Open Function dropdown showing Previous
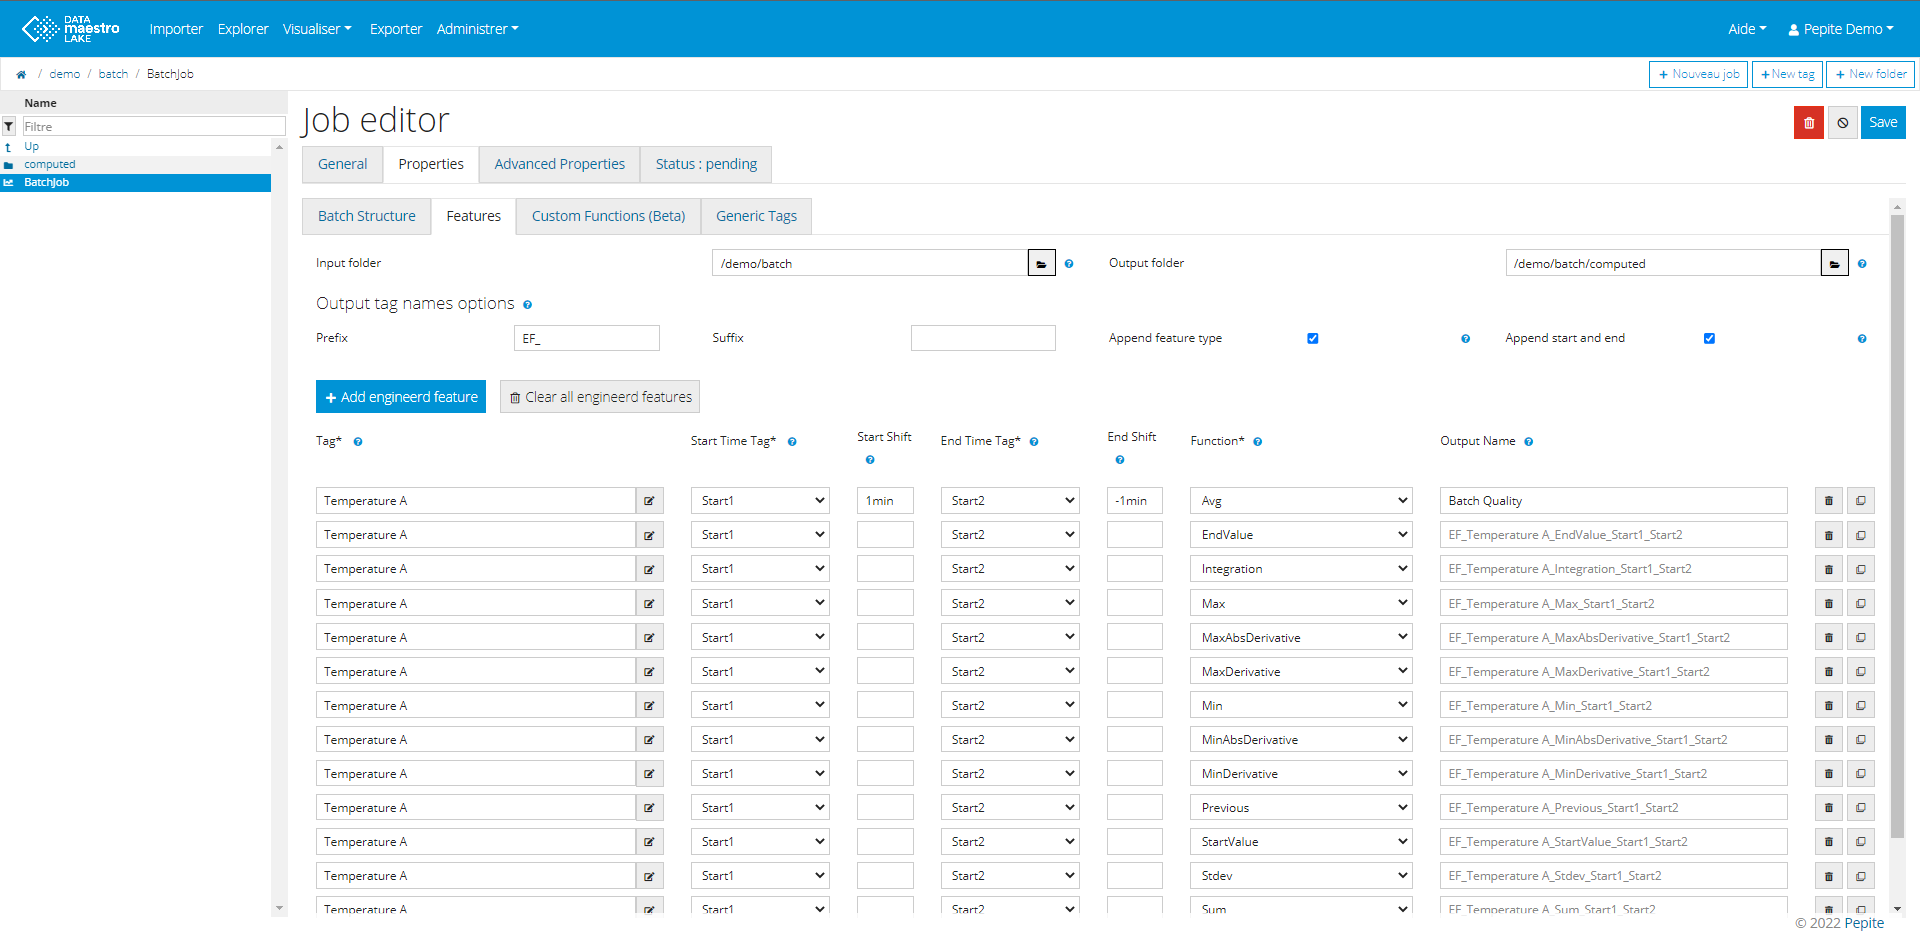Image resolution: width=1920 pixels, height=938 pixels. click(1301, 808)
